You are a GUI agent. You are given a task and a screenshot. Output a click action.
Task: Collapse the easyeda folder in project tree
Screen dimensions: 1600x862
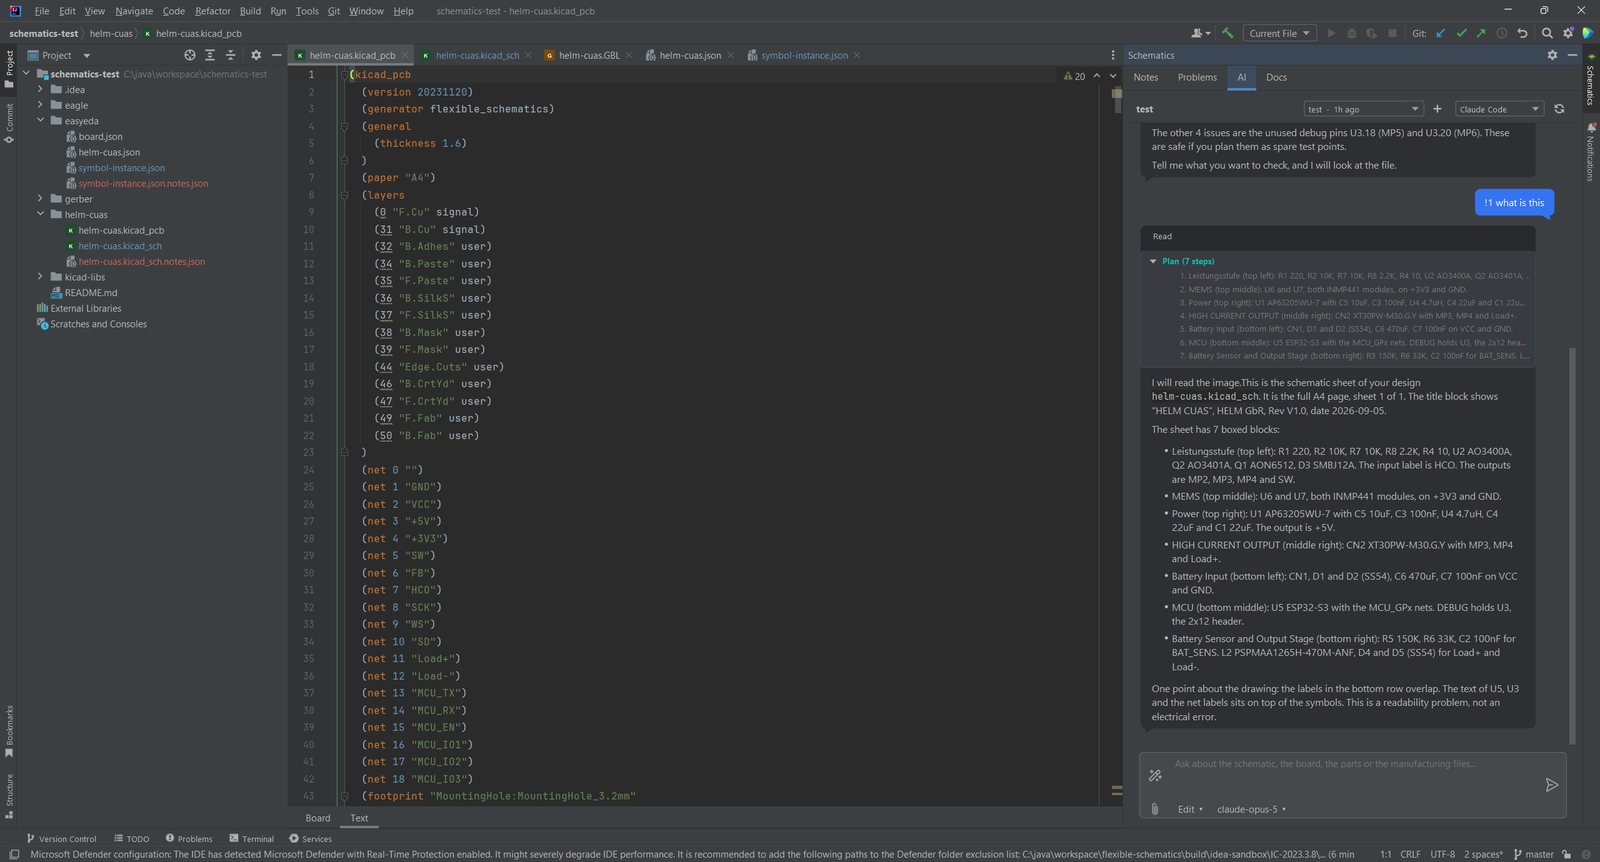(x=40, y=121)
